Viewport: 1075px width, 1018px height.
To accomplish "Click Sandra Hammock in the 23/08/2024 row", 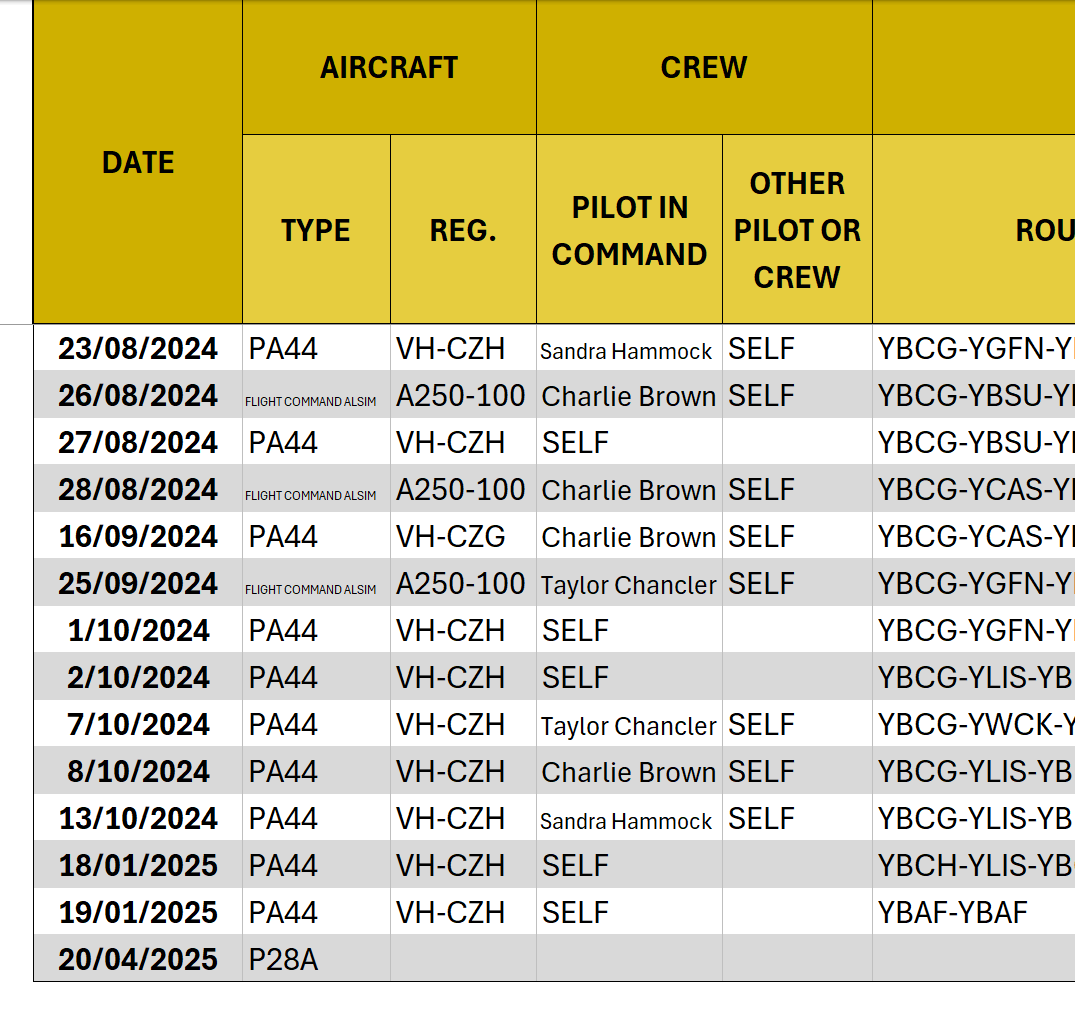I will pyautogui.click(x=627, y=350).
